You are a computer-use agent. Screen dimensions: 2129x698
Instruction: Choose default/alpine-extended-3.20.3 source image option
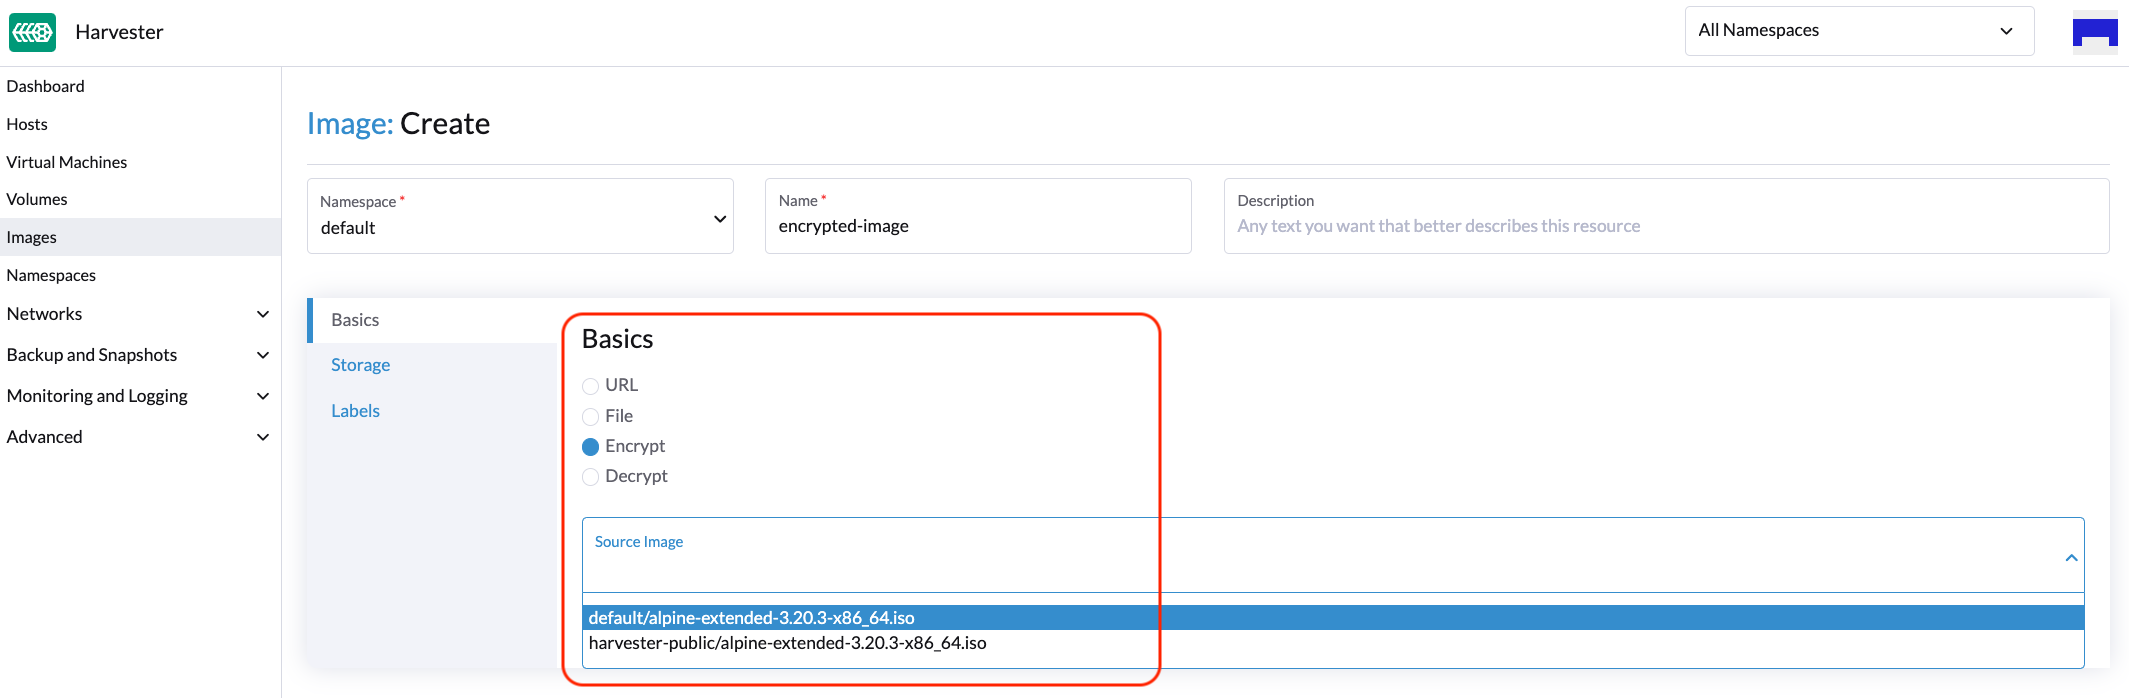pyautogui.click(x=752, y=618)
